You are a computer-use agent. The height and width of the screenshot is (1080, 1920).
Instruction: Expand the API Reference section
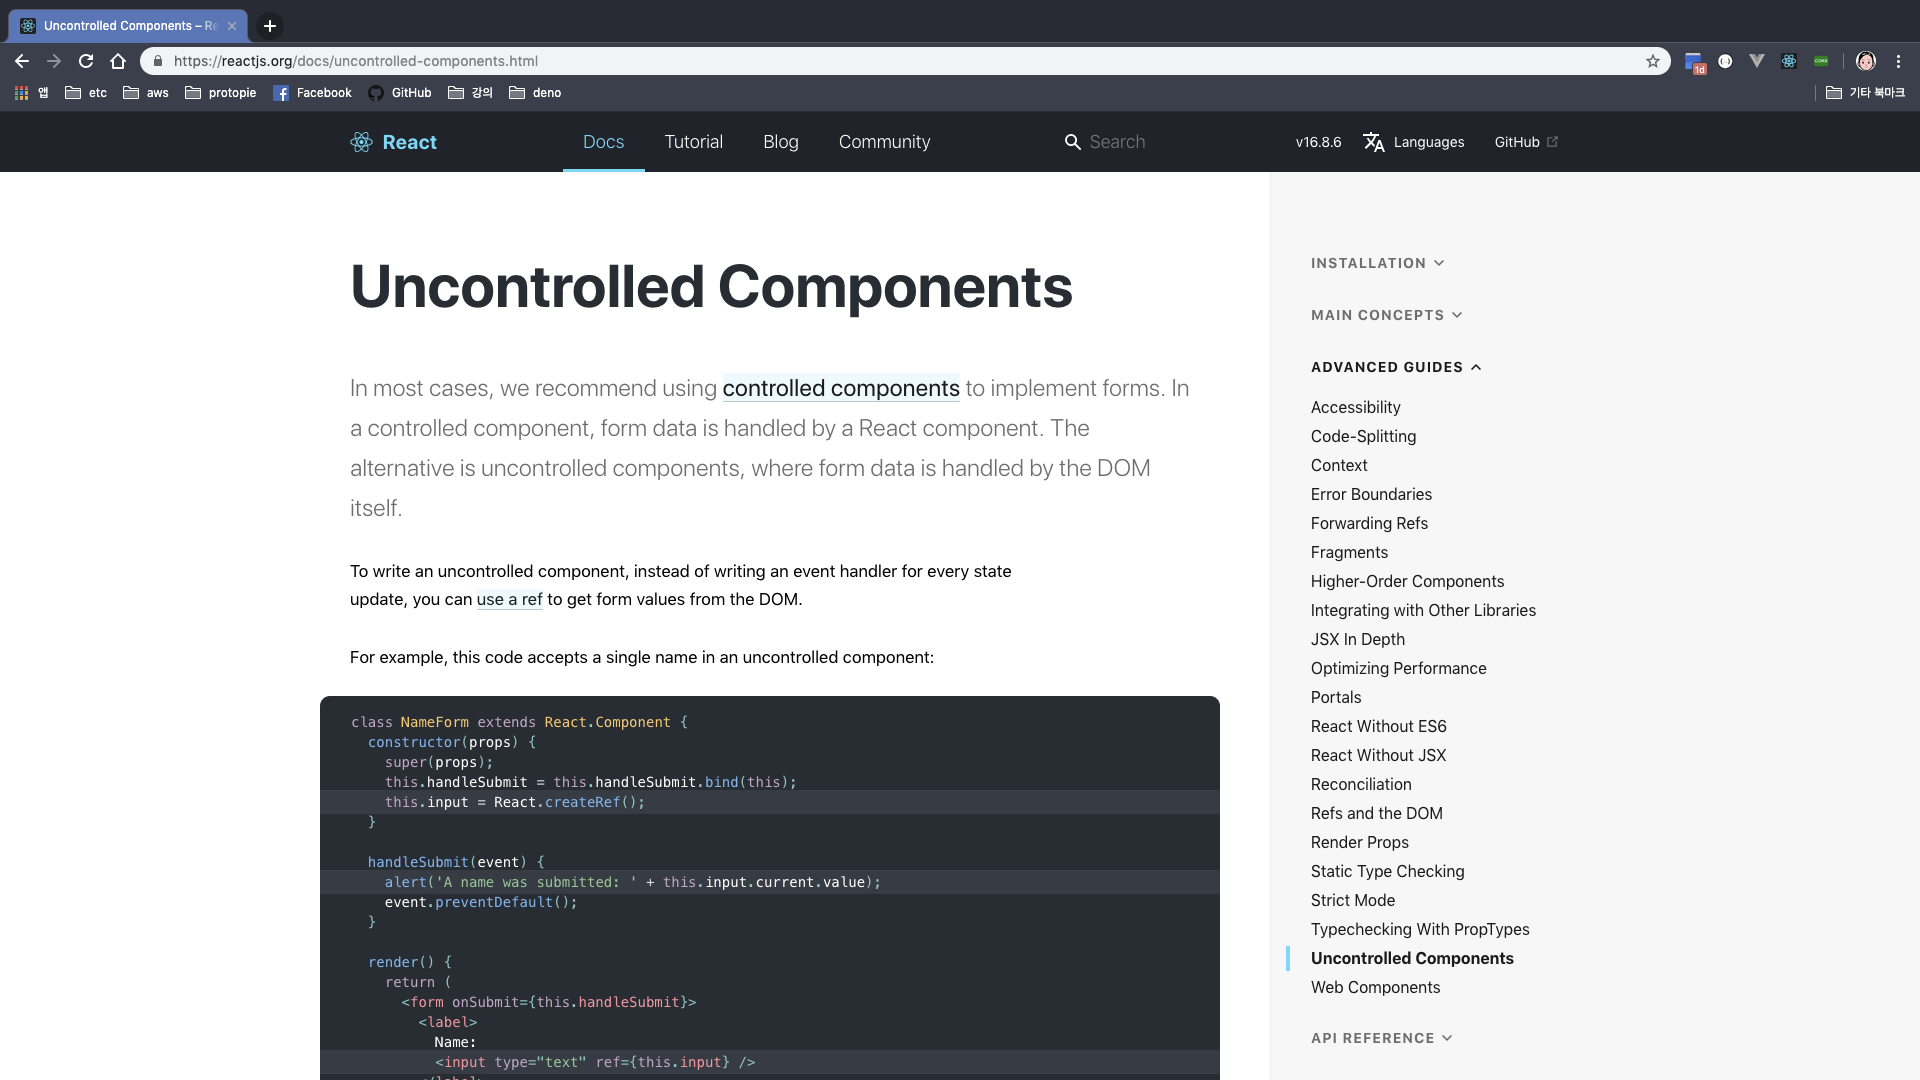1381,1038
